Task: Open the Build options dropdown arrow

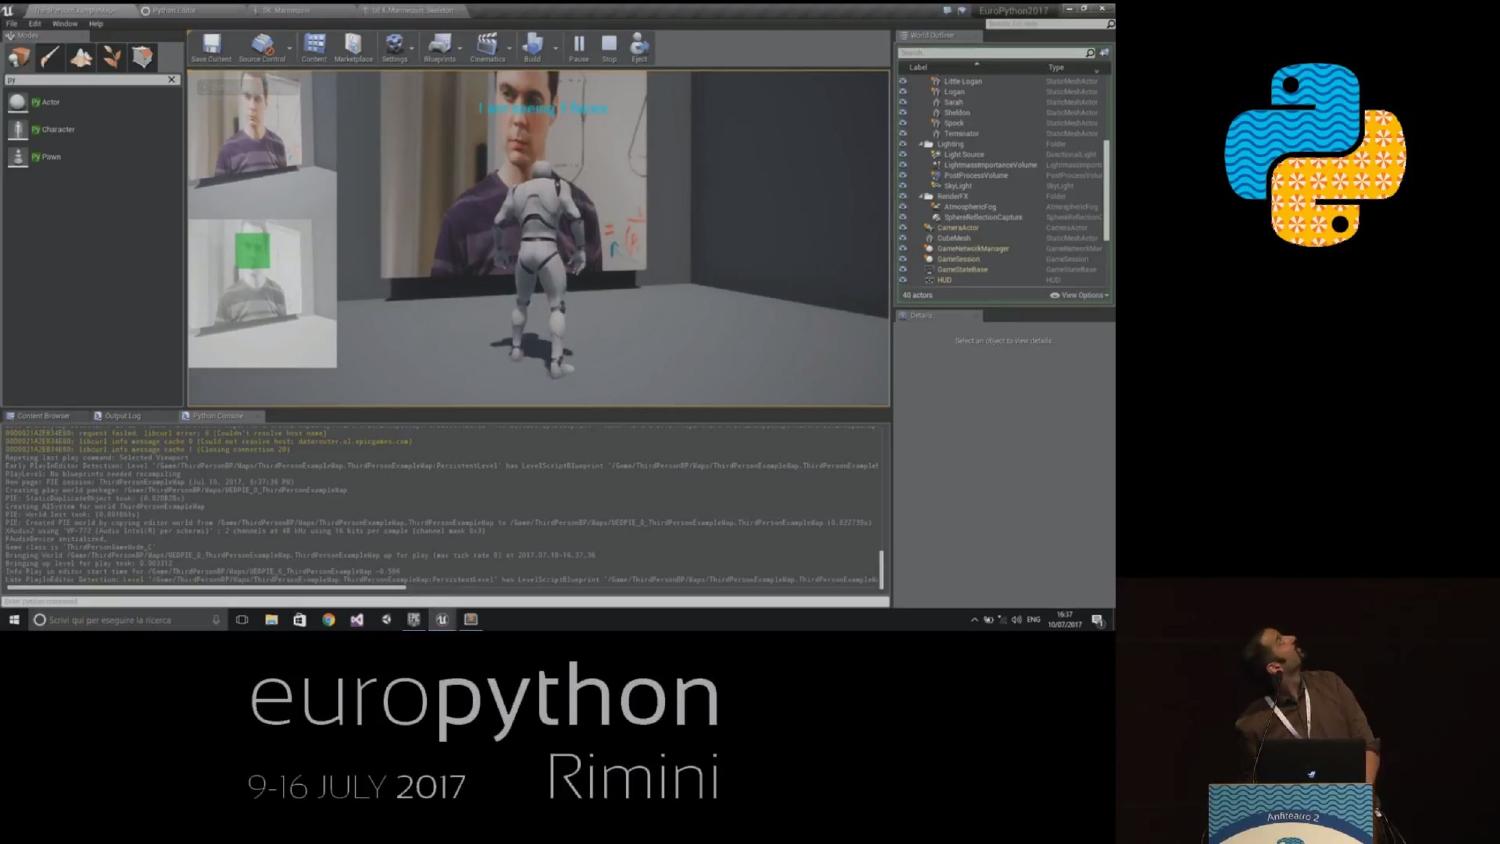Action: click(556, 47)
